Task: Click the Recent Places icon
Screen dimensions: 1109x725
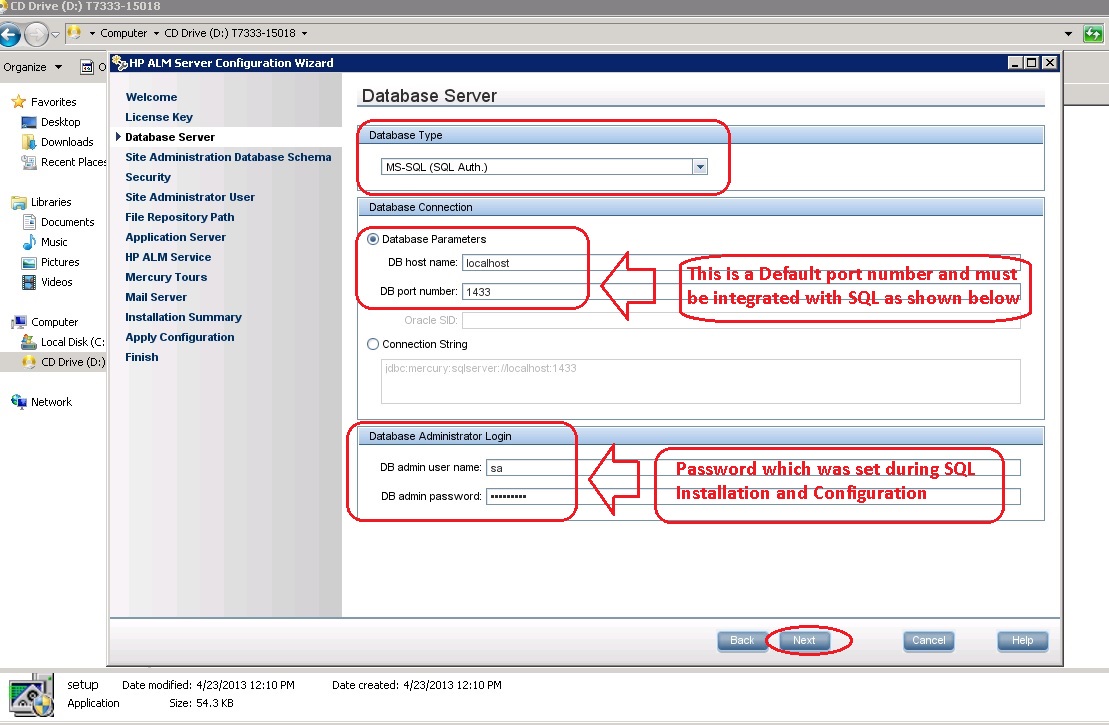Action: (29, 162)
